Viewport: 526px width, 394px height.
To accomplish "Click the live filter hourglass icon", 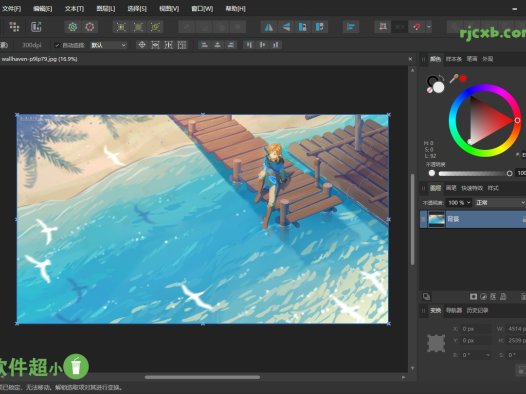I will pyautogui.click(x=493, y=296).
